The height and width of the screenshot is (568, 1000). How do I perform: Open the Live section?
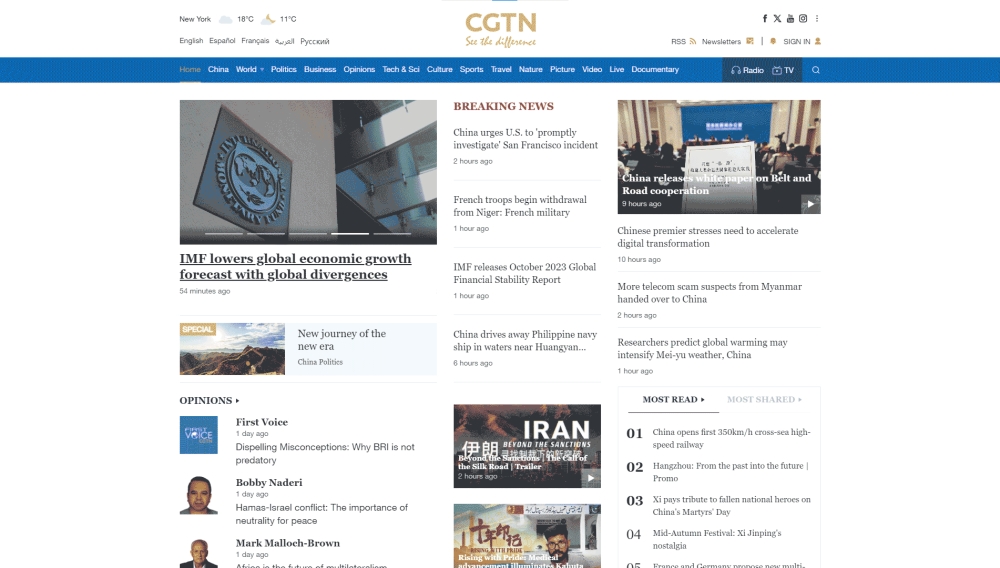(617, 69)
